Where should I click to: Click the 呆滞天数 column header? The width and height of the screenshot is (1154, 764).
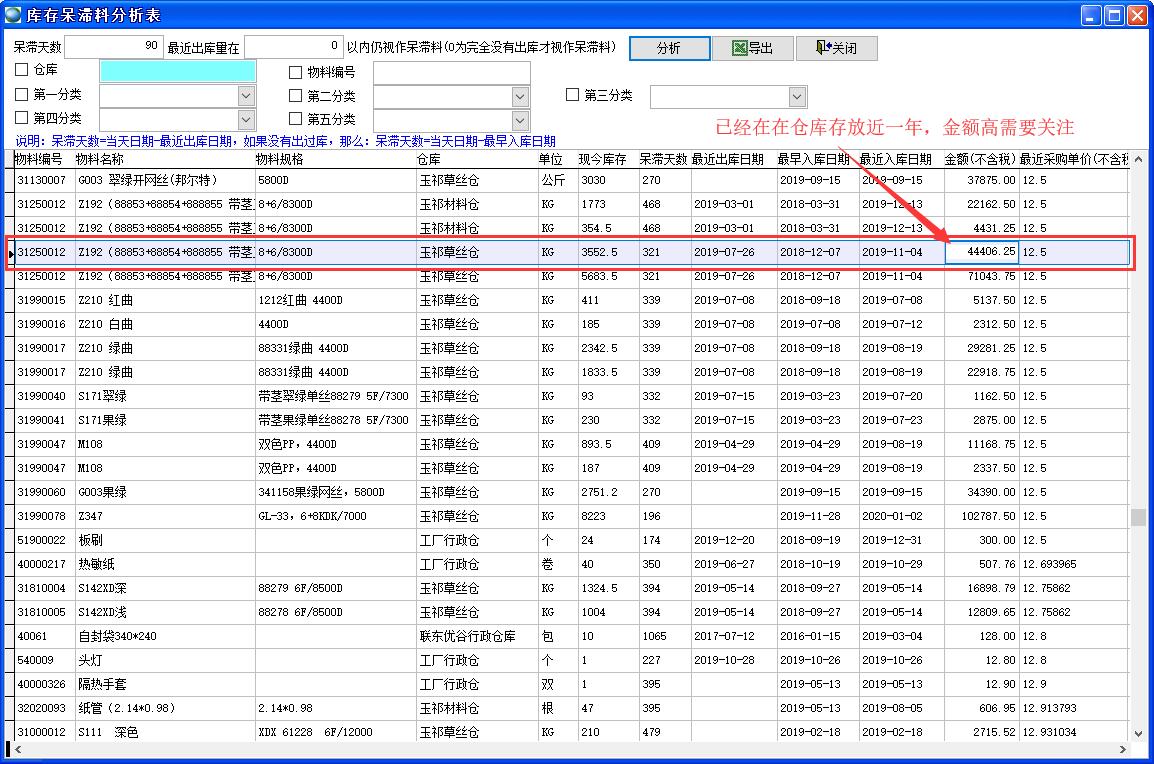pyautogui.click(x=663, y=159)
